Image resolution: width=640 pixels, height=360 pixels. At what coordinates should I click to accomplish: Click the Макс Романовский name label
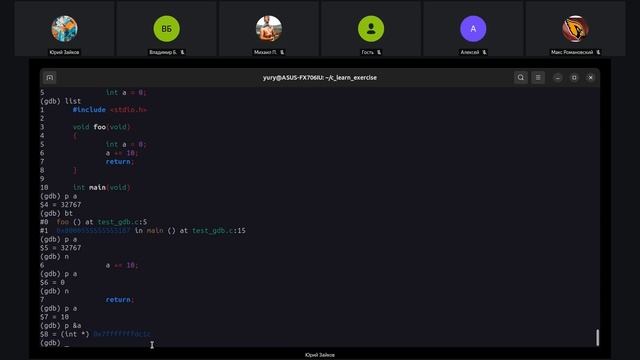tap(572, 52)
